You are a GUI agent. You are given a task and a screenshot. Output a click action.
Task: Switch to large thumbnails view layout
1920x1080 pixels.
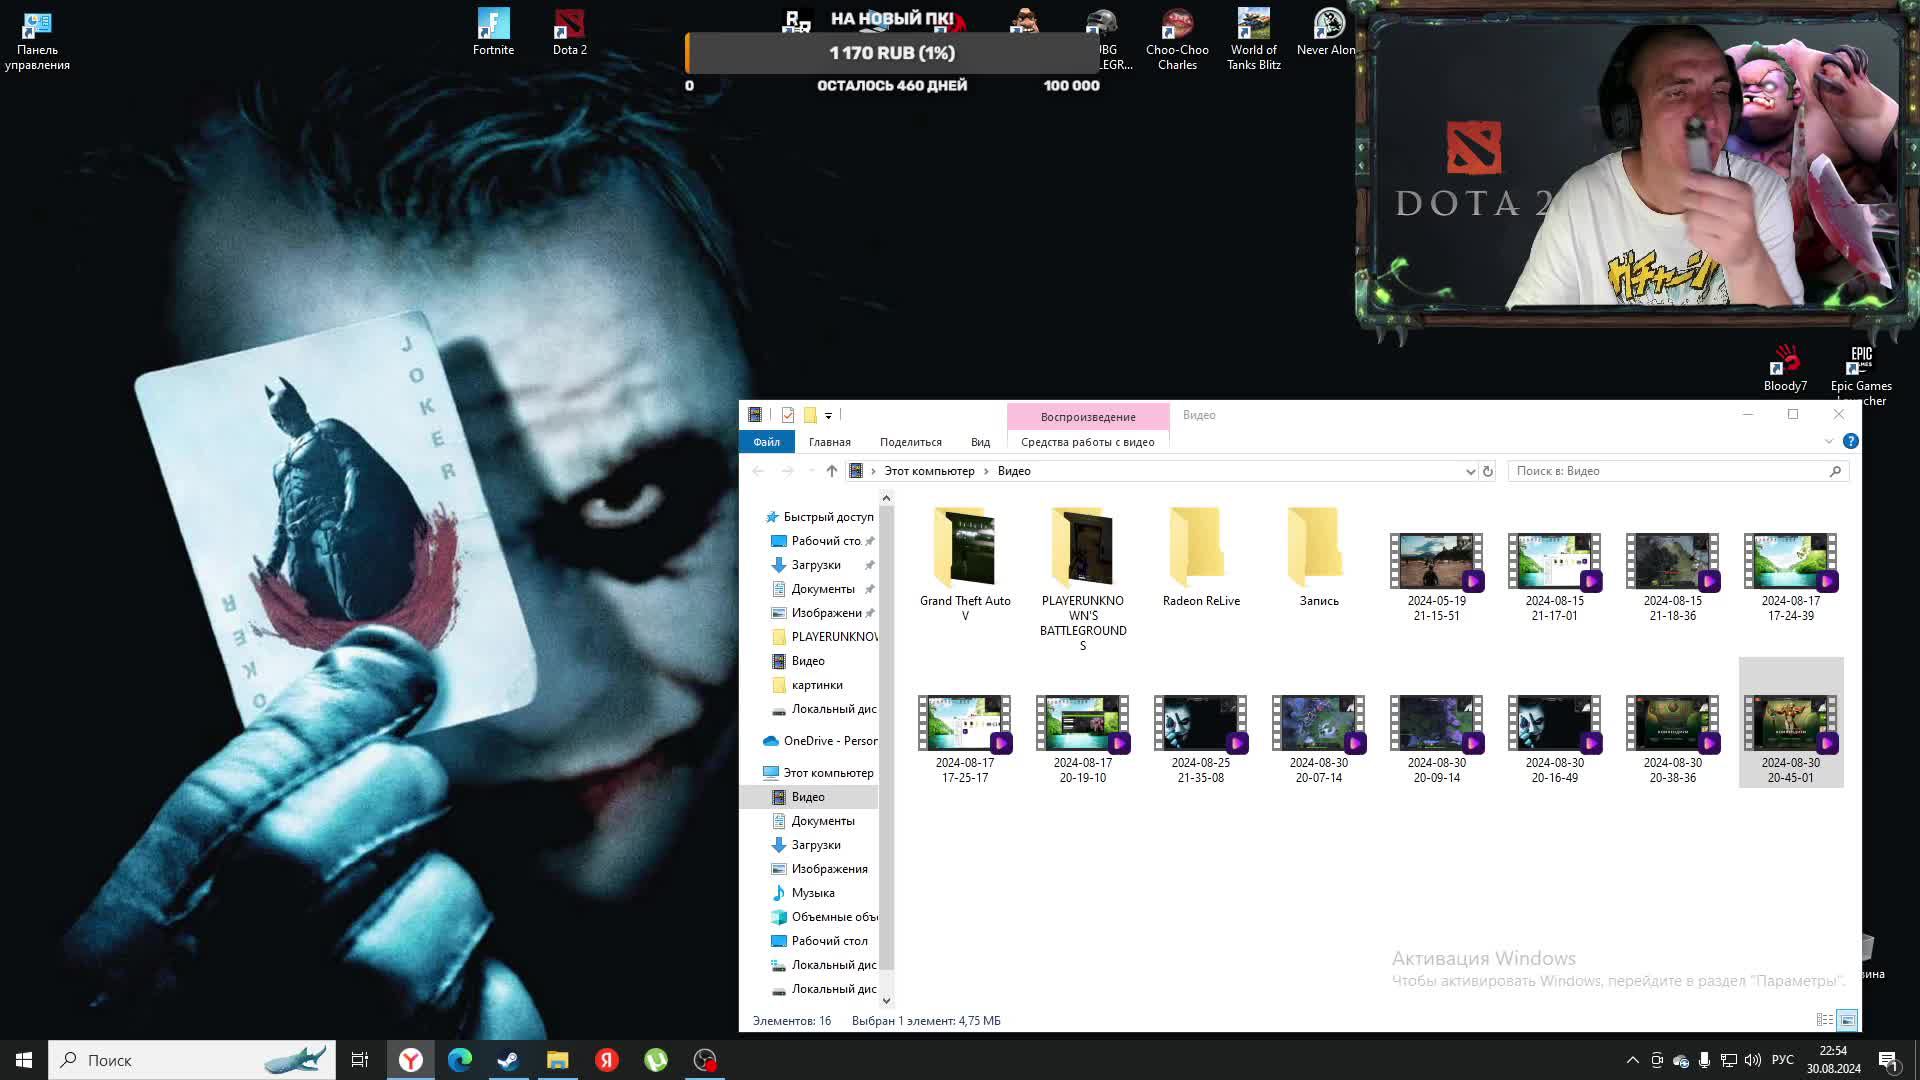1847,1020
